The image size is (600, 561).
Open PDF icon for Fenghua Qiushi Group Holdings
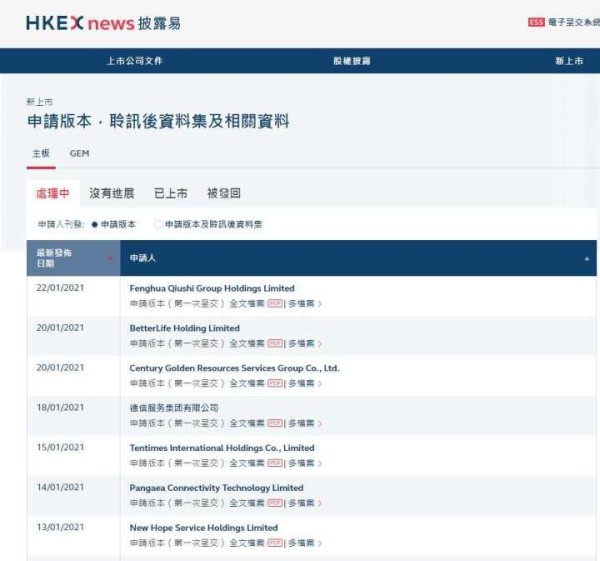[x=274, y=303]
